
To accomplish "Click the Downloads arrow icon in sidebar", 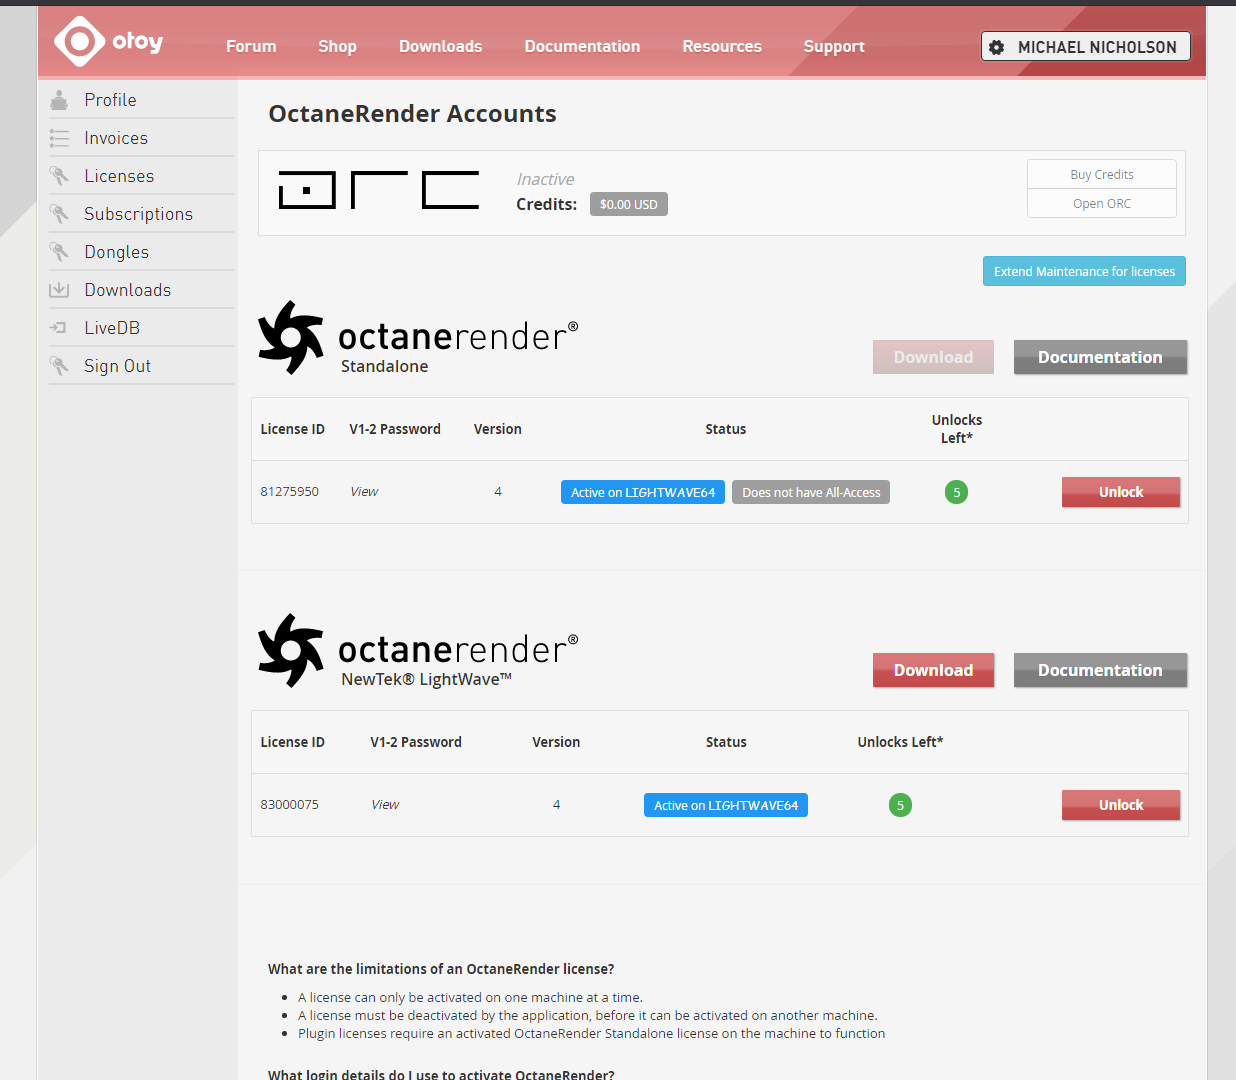I will (59, 290).
